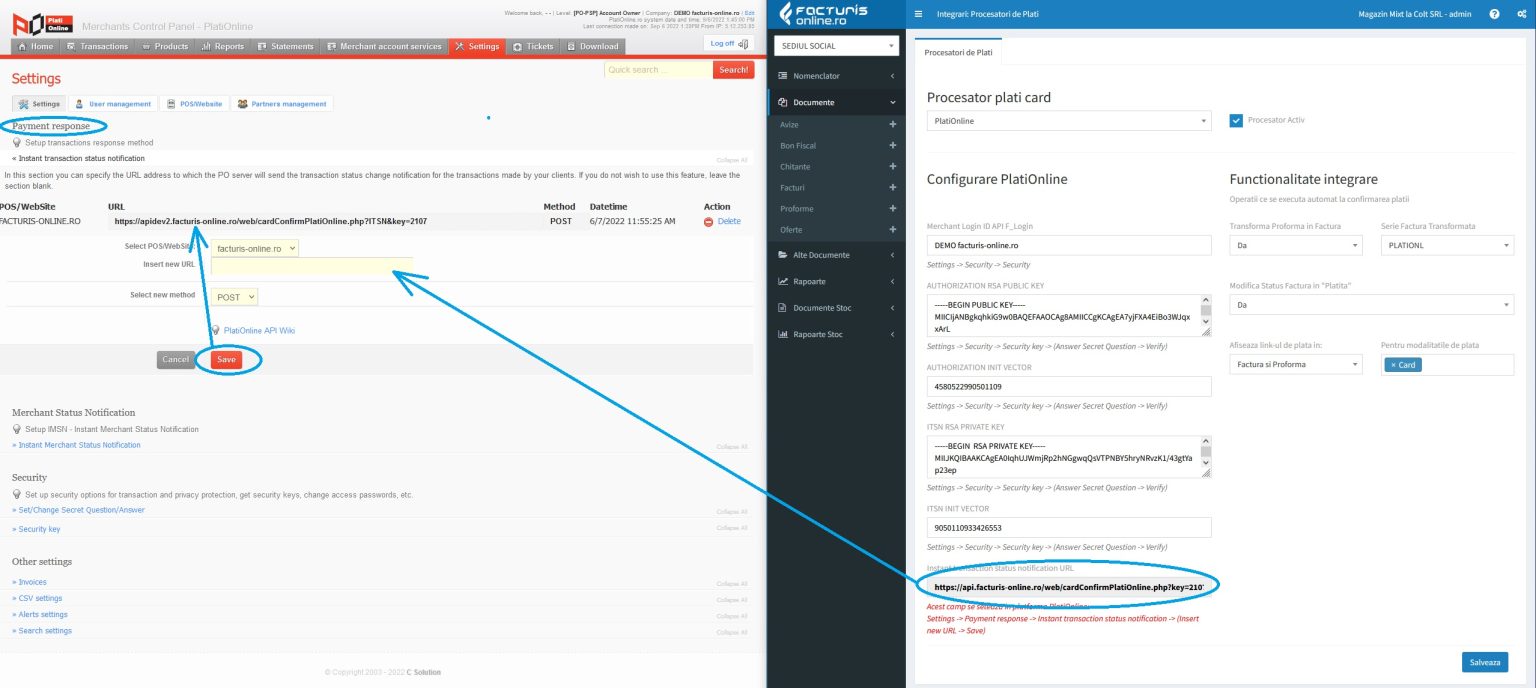Select the Procesatori de Plati tab

[957, 51]
